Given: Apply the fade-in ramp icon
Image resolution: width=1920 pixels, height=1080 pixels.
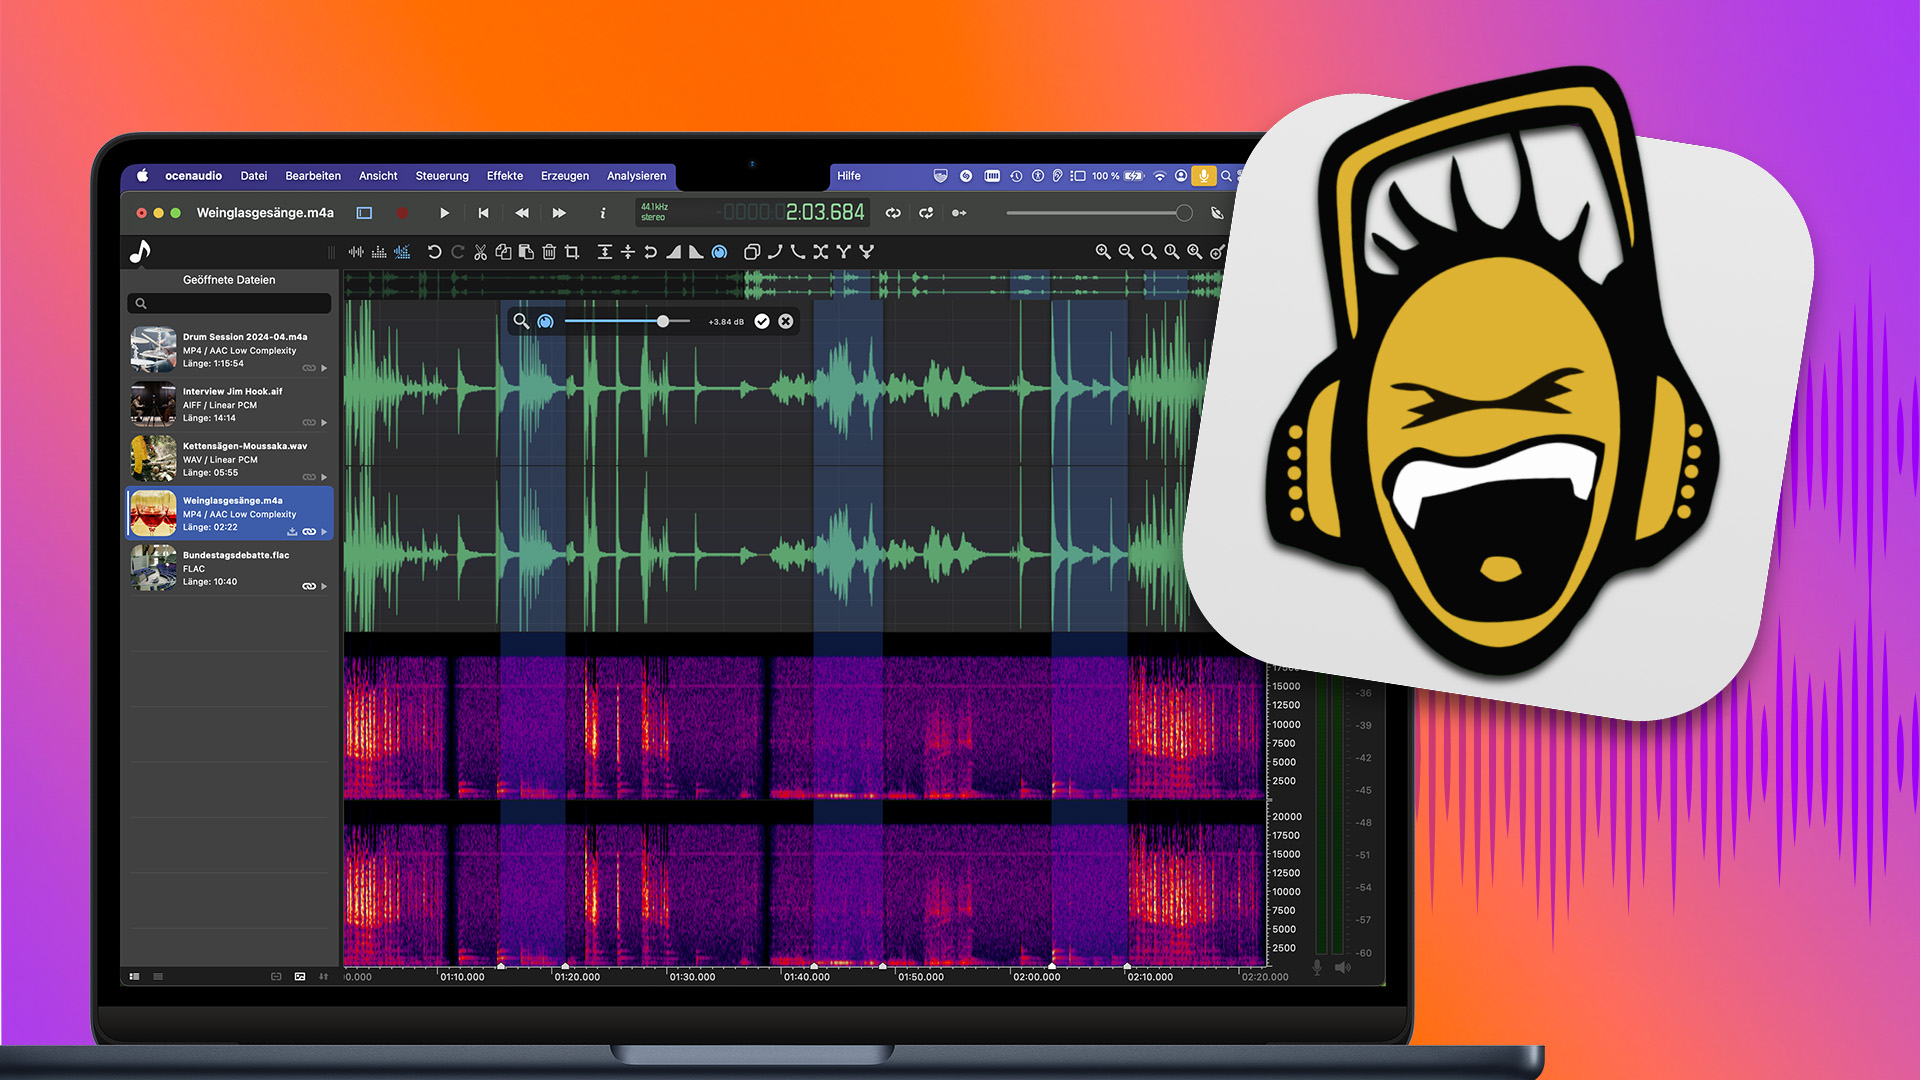Looking at the screenshot, I should pyautogui.click(x=674, y=252).
